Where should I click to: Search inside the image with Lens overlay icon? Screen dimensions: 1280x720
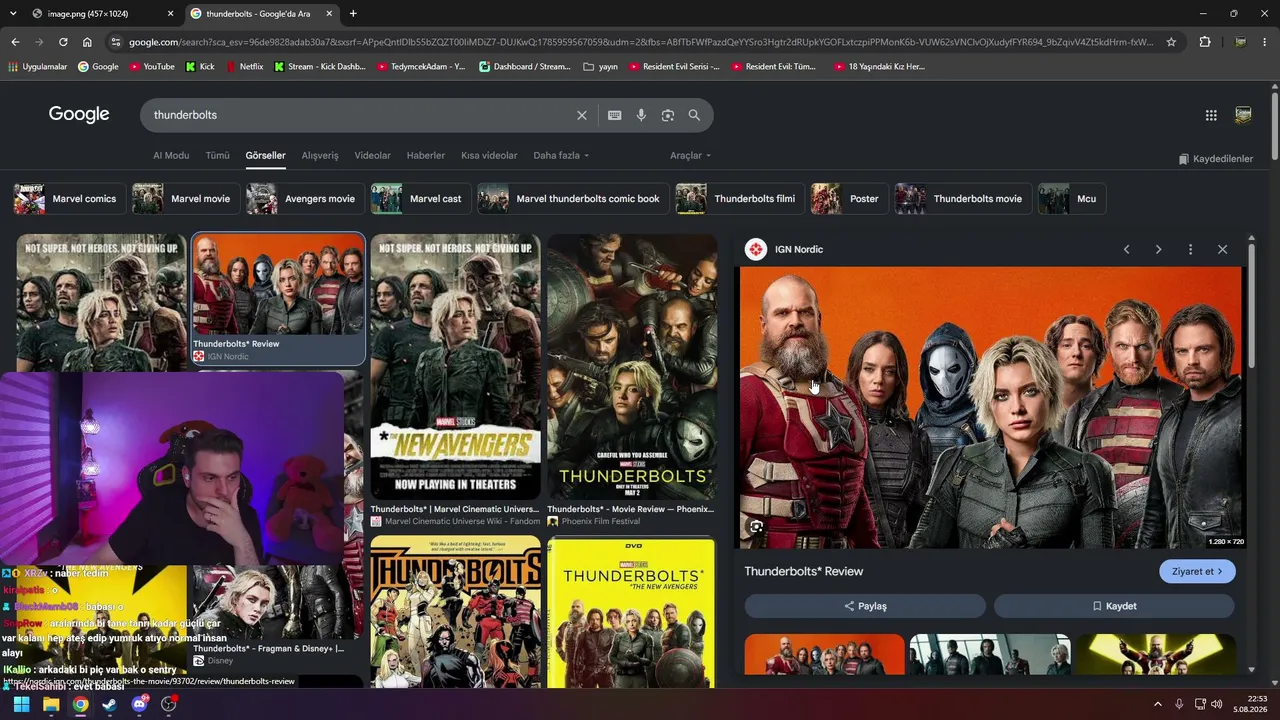coord(757,527)
